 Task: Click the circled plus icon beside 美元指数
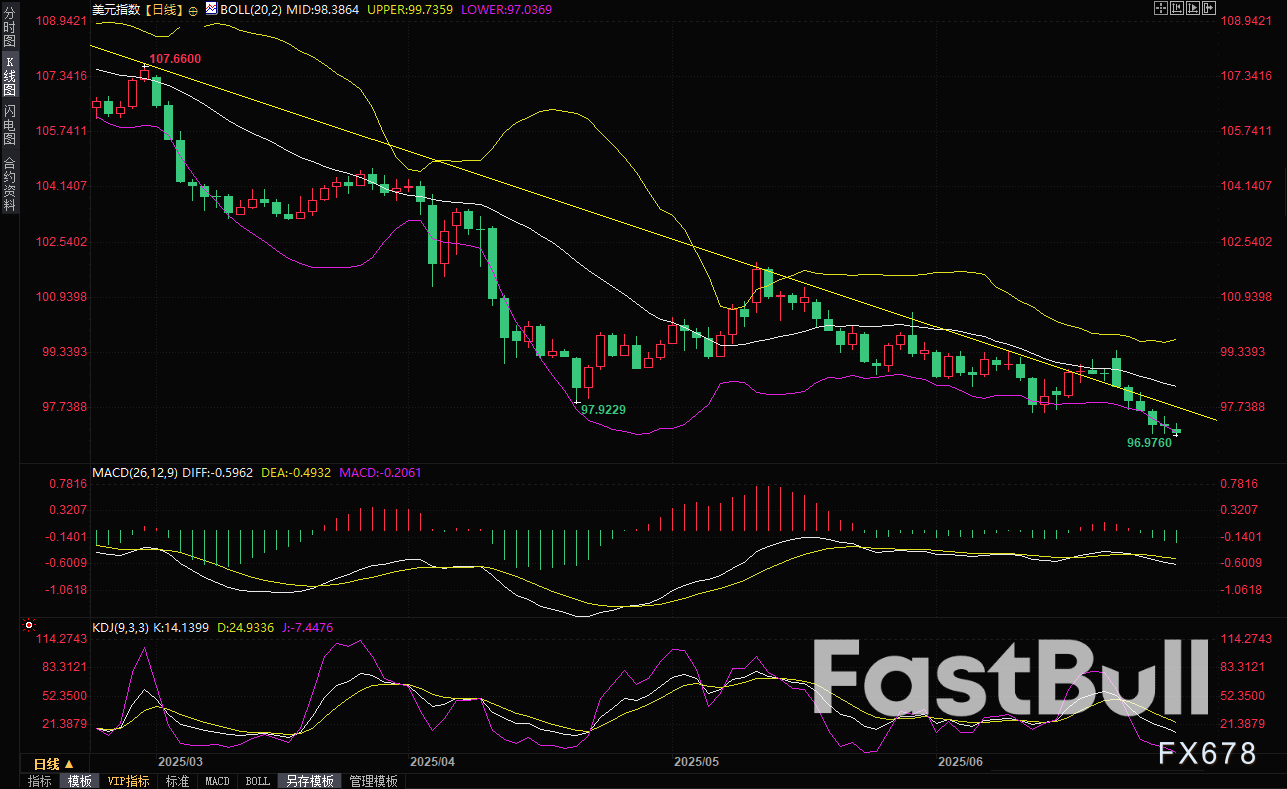coord(193,9)
